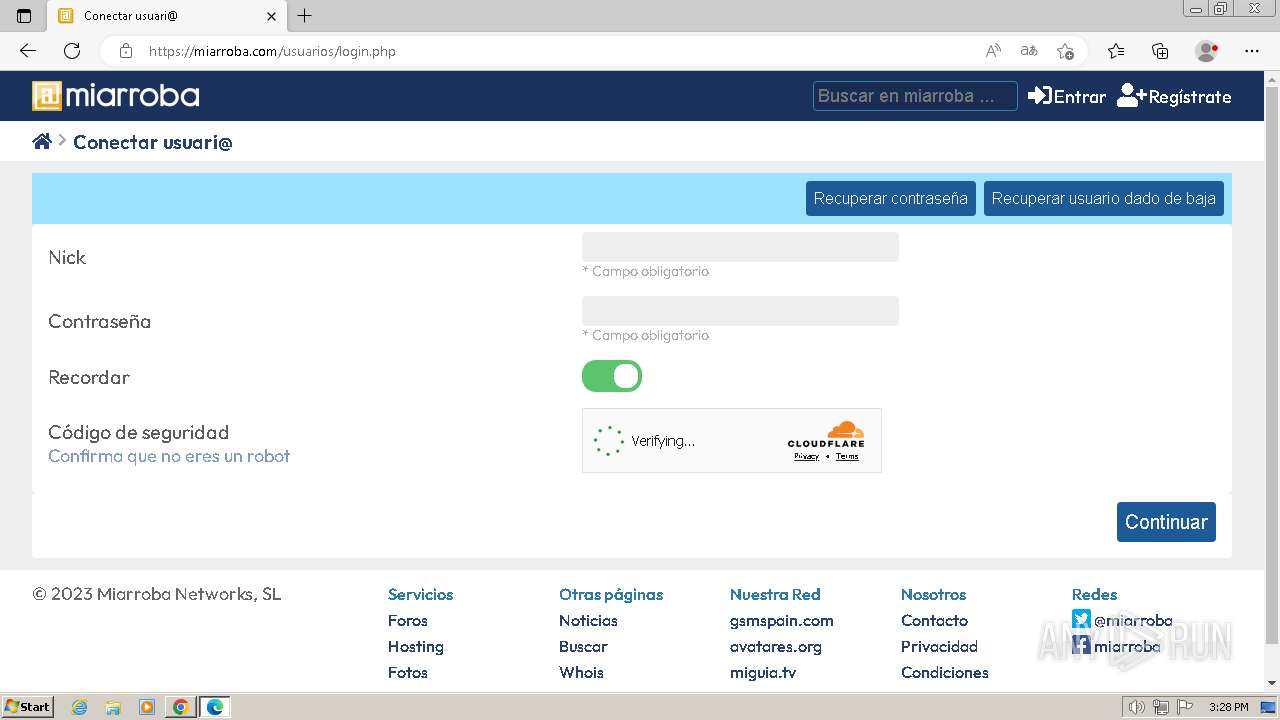Click the miarroba logo
The width and height of the screenshot is (1280, 720).
116,96
